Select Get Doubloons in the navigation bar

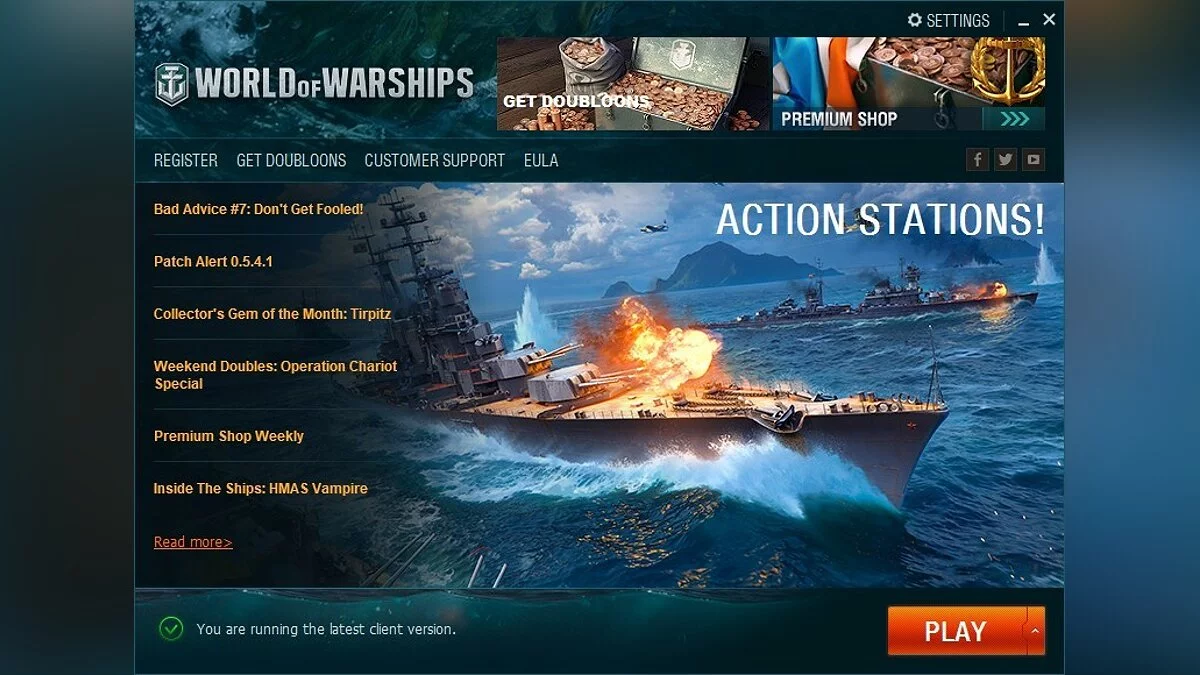[291, 160]
